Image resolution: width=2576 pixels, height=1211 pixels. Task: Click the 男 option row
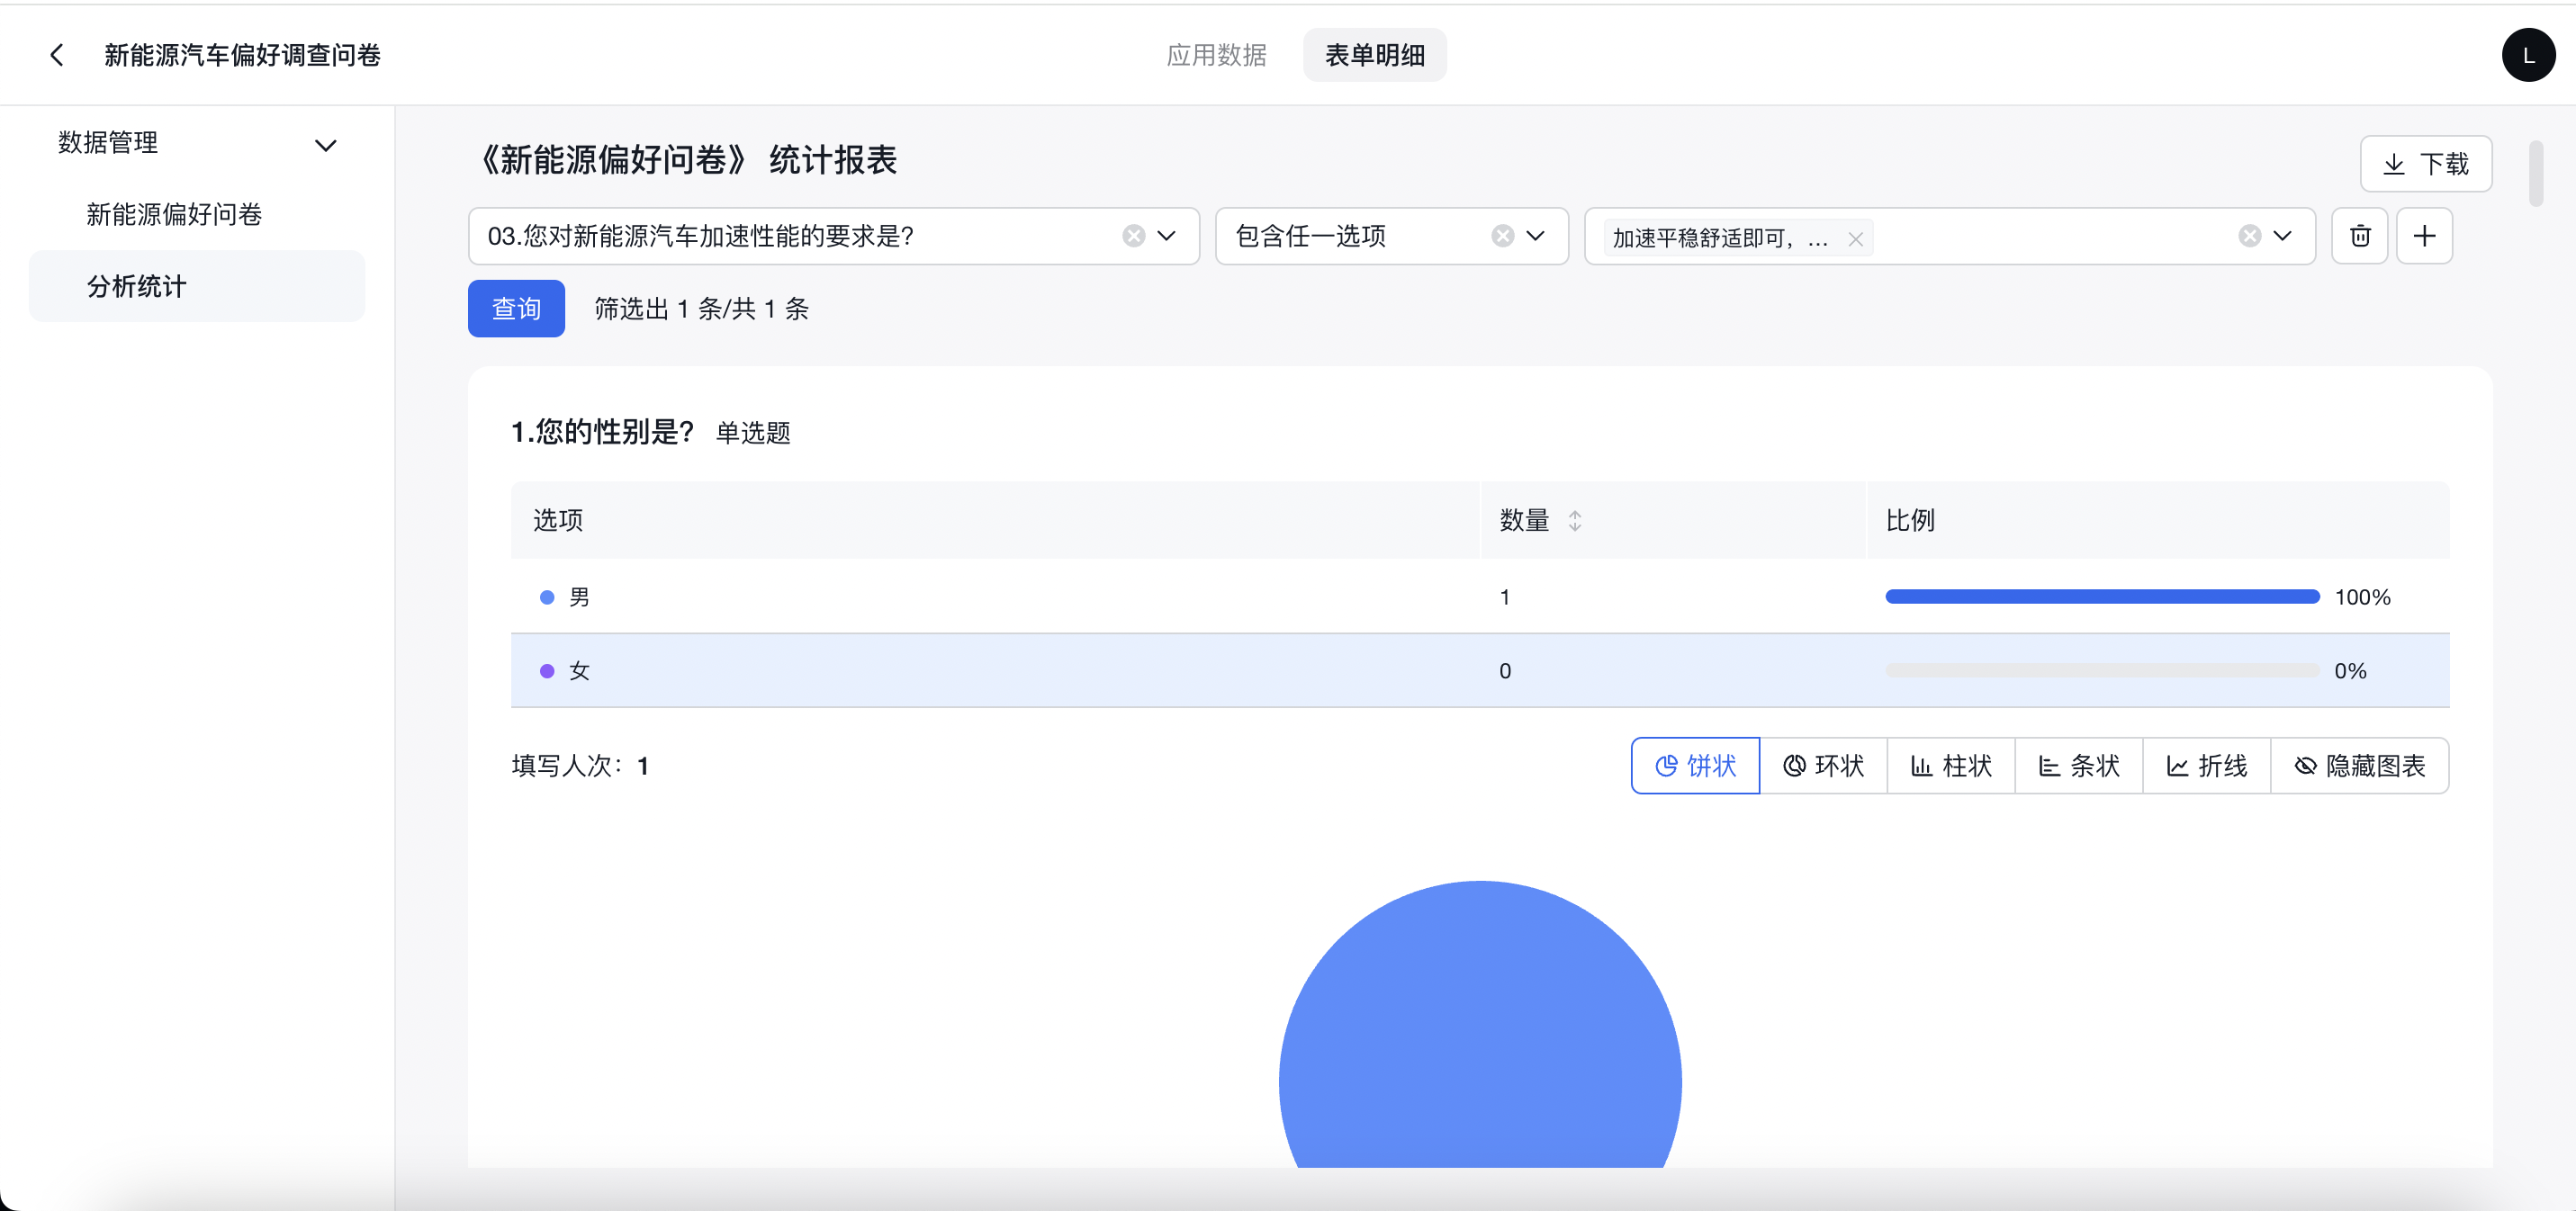coord(1480,597)
